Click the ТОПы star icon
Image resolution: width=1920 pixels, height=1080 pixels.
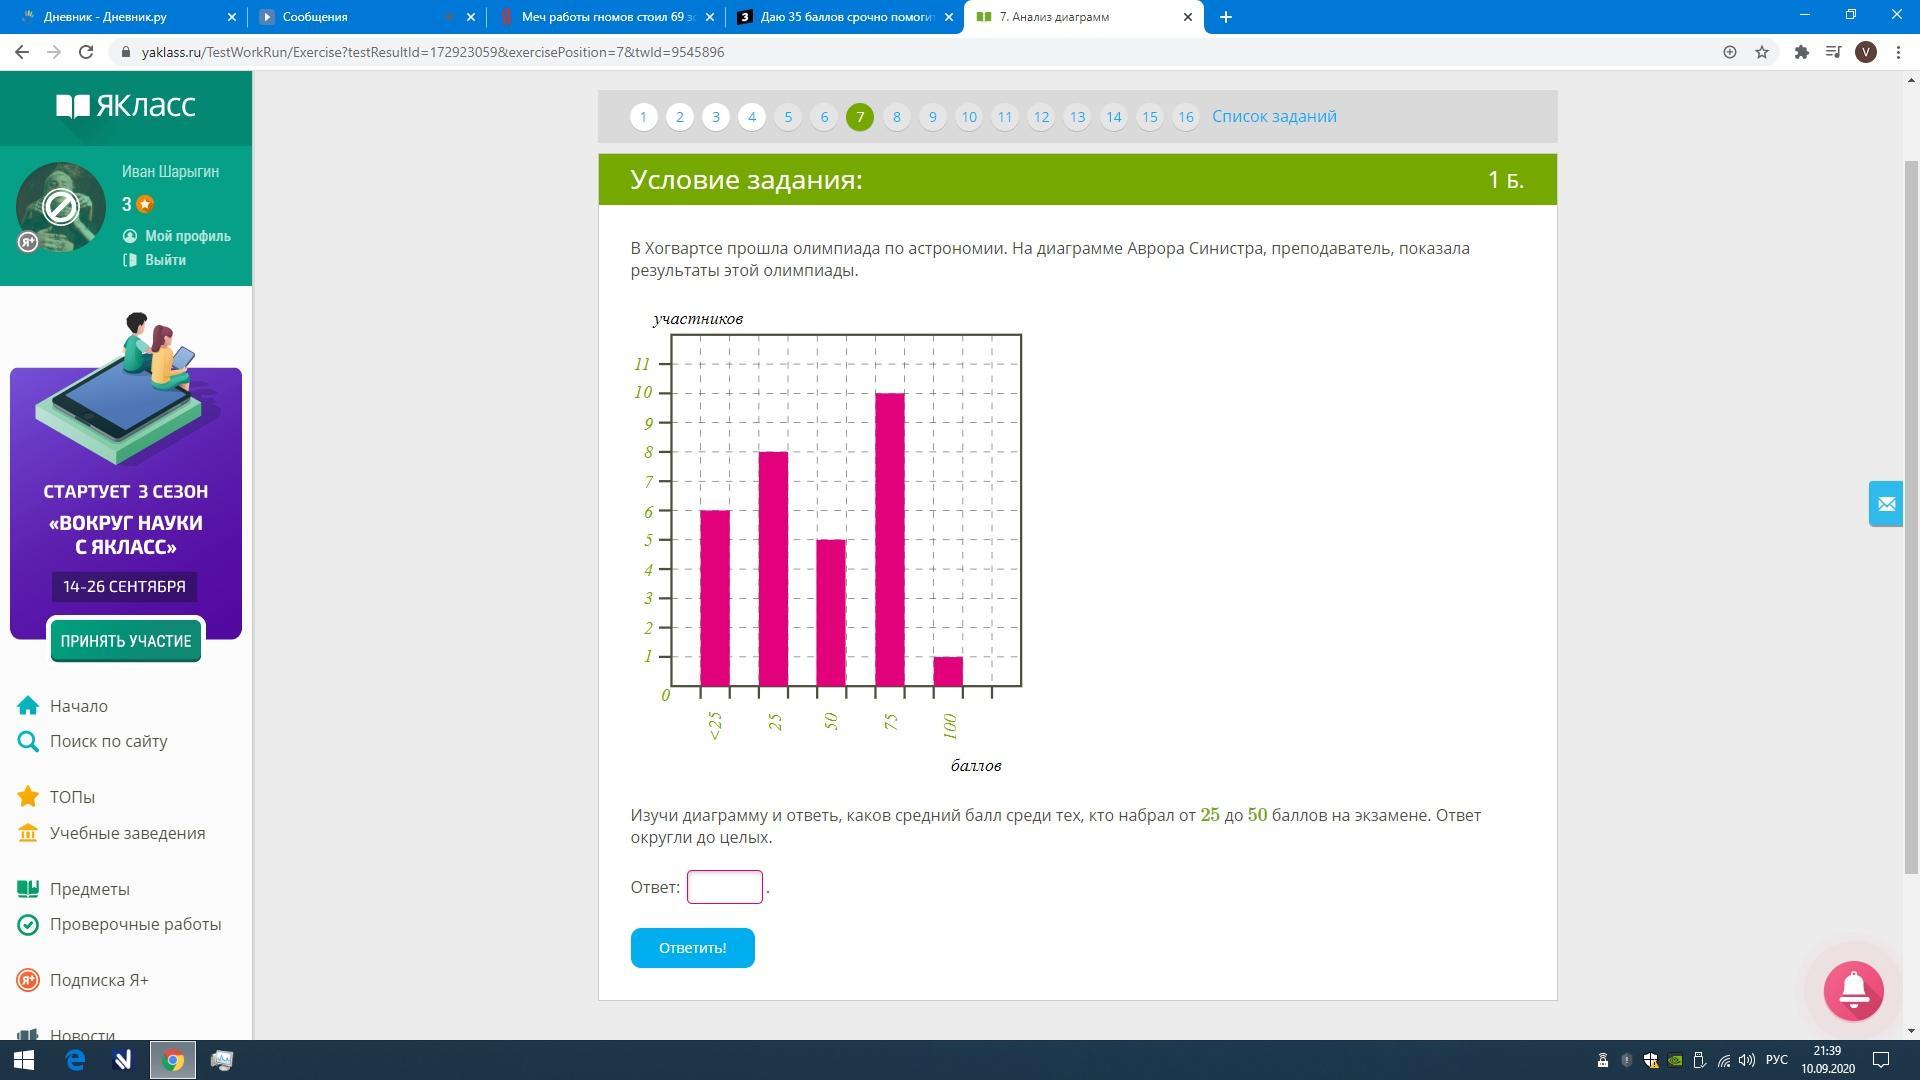click(x=28, y=797)
